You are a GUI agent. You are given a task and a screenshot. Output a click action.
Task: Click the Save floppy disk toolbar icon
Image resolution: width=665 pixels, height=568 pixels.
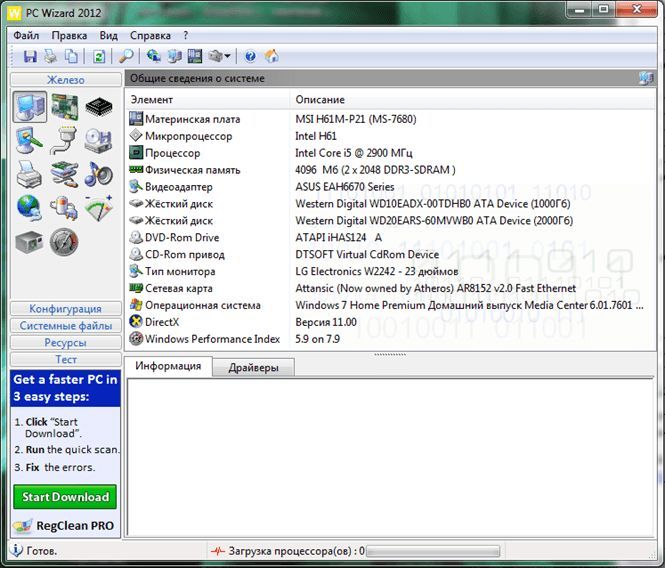tap(30, 56)
